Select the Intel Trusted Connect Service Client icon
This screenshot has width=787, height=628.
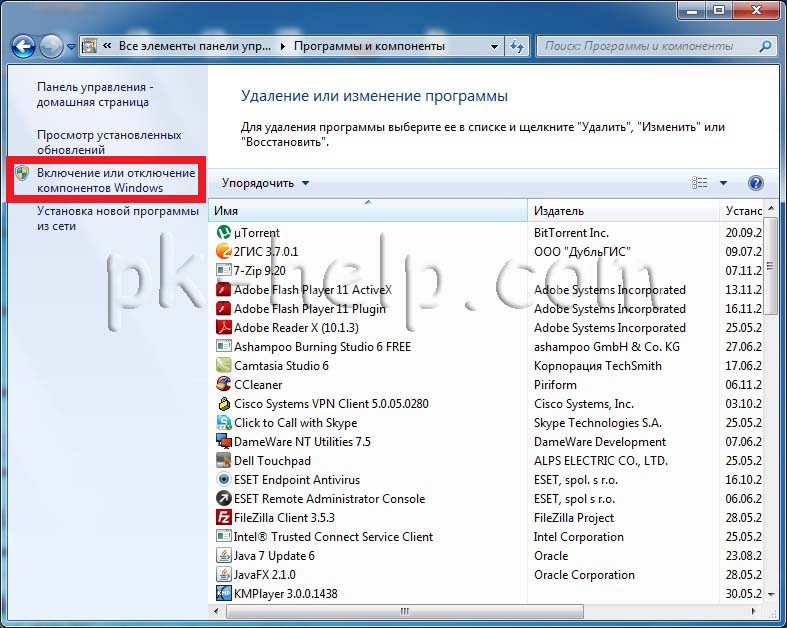[x=223, y=537]
